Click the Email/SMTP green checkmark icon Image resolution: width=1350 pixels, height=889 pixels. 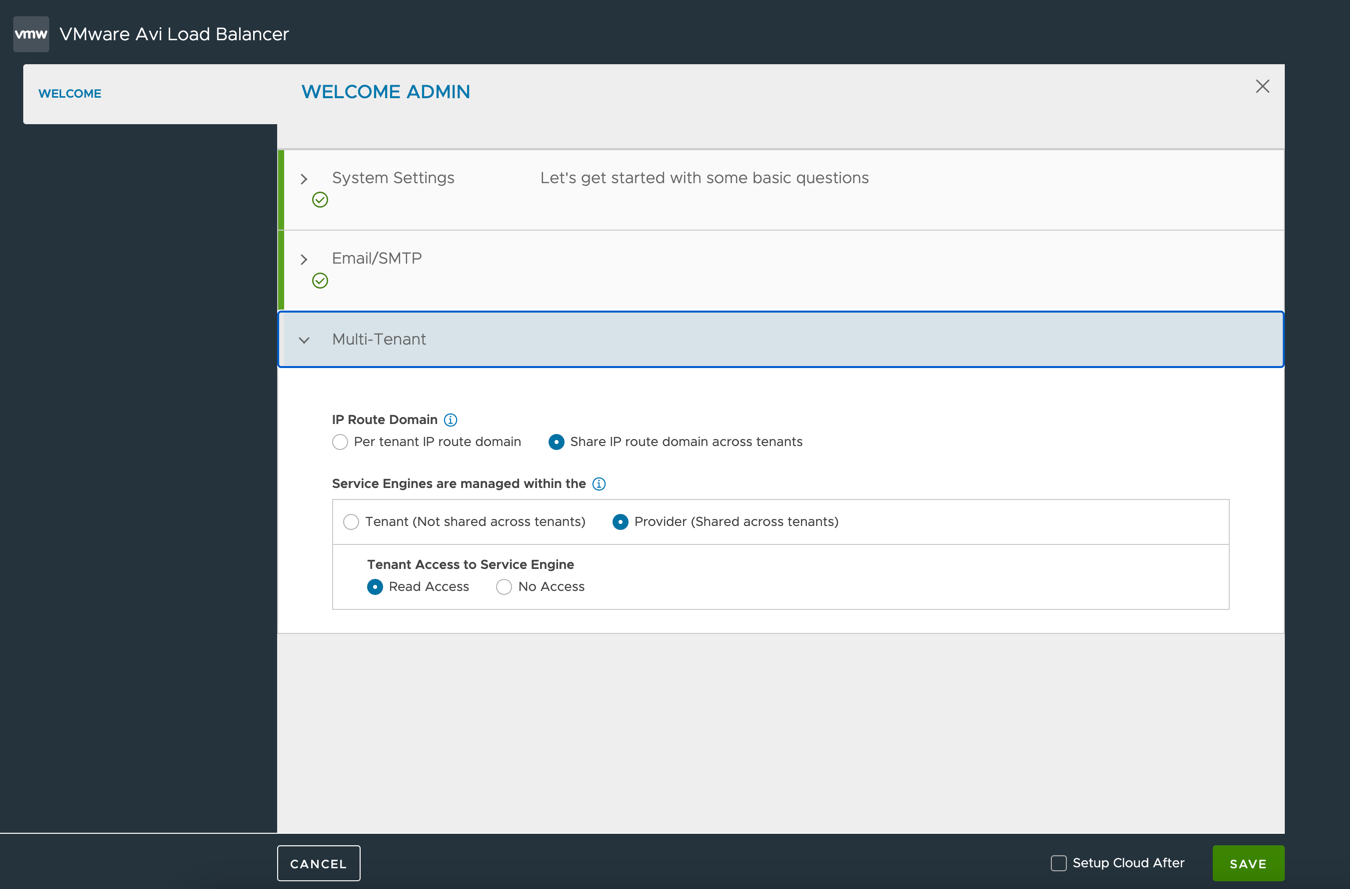pyautogui.click(x=320, y=281)
